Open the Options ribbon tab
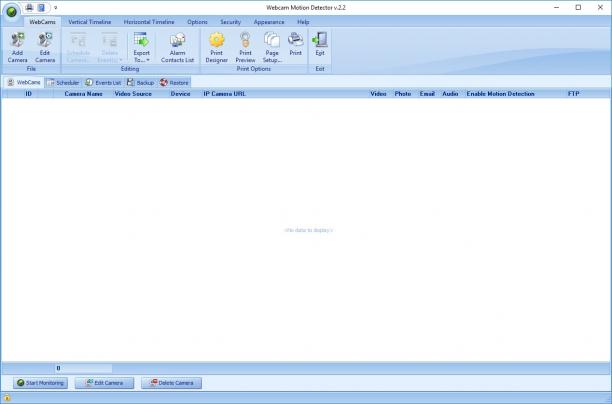This screenshot has width=612, height=404. (x=197, y=22)
